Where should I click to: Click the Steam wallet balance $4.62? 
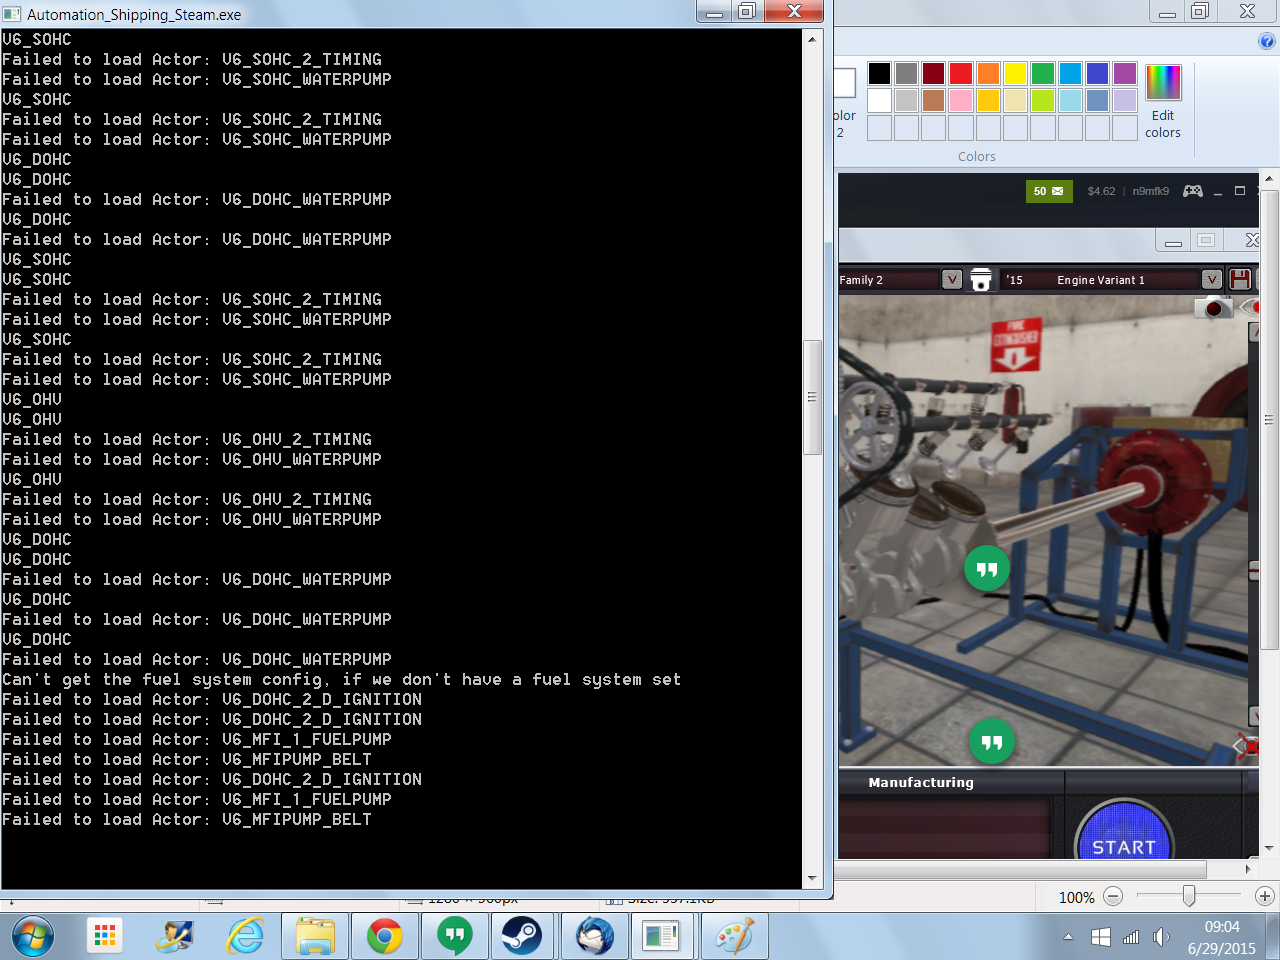point(1101,191)
